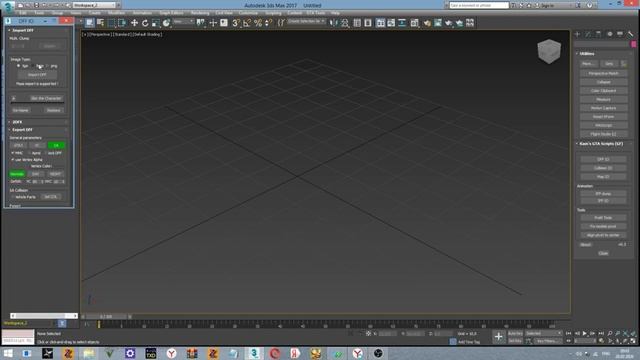640x360 pixels.
Task: Switch to Create command panel
Action: tap(577, 34)
